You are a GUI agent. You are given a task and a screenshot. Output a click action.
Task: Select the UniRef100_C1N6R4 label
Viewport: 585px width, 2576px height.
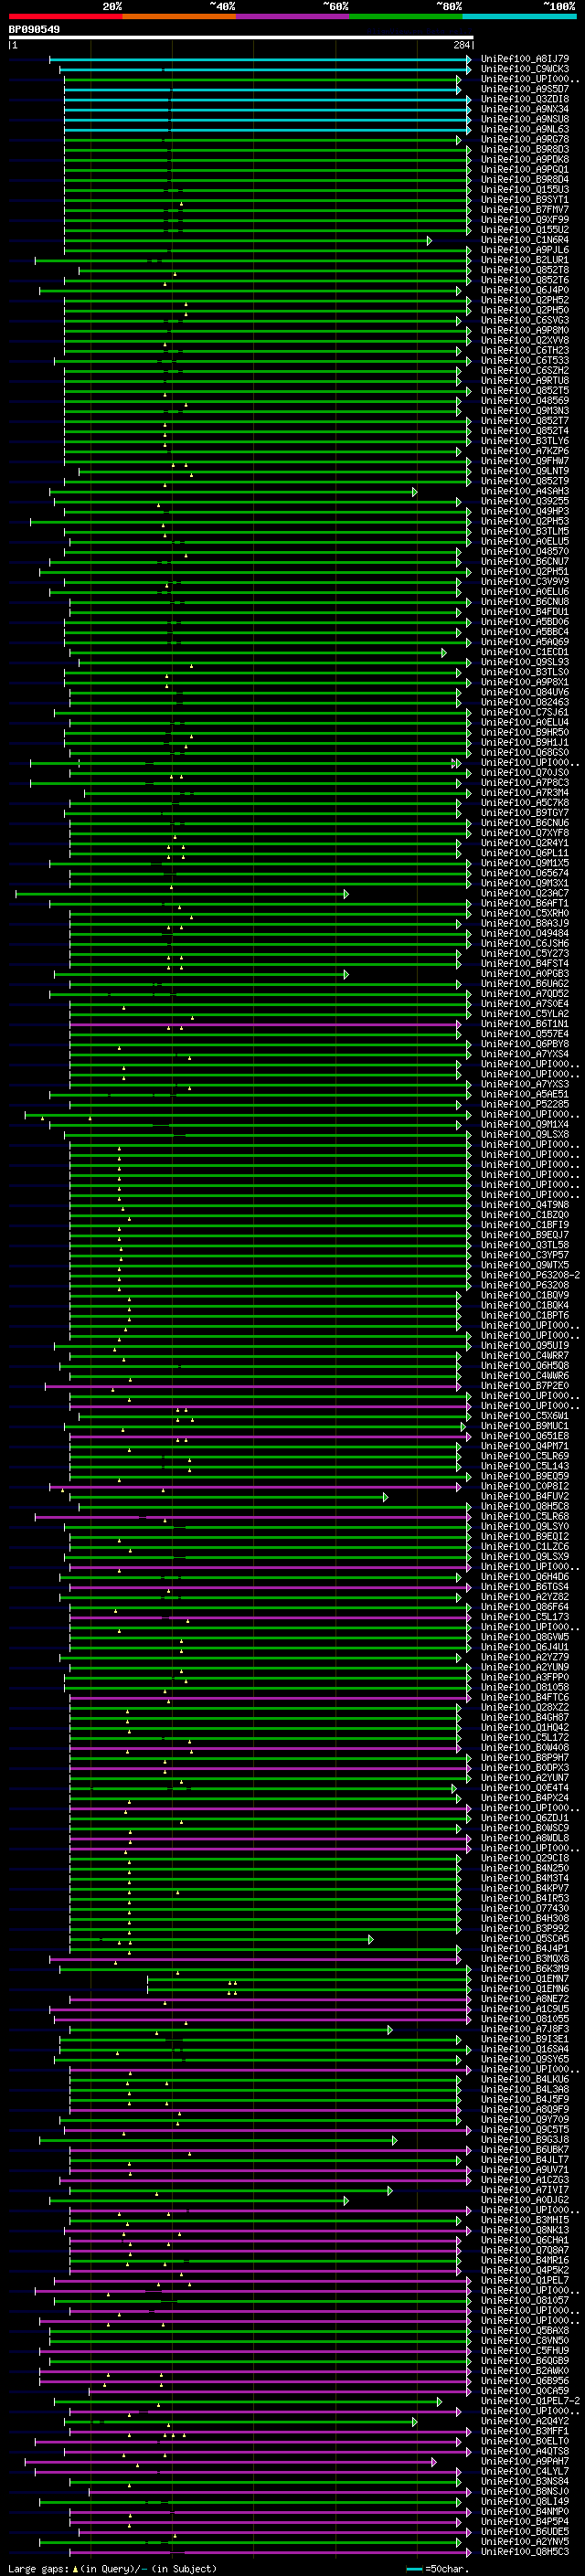click(x=525, y=240)
